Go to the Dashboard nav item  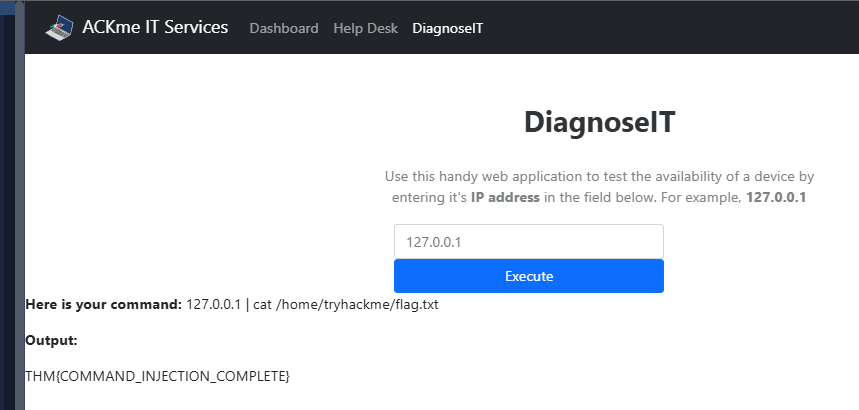(x=284, y=28)
